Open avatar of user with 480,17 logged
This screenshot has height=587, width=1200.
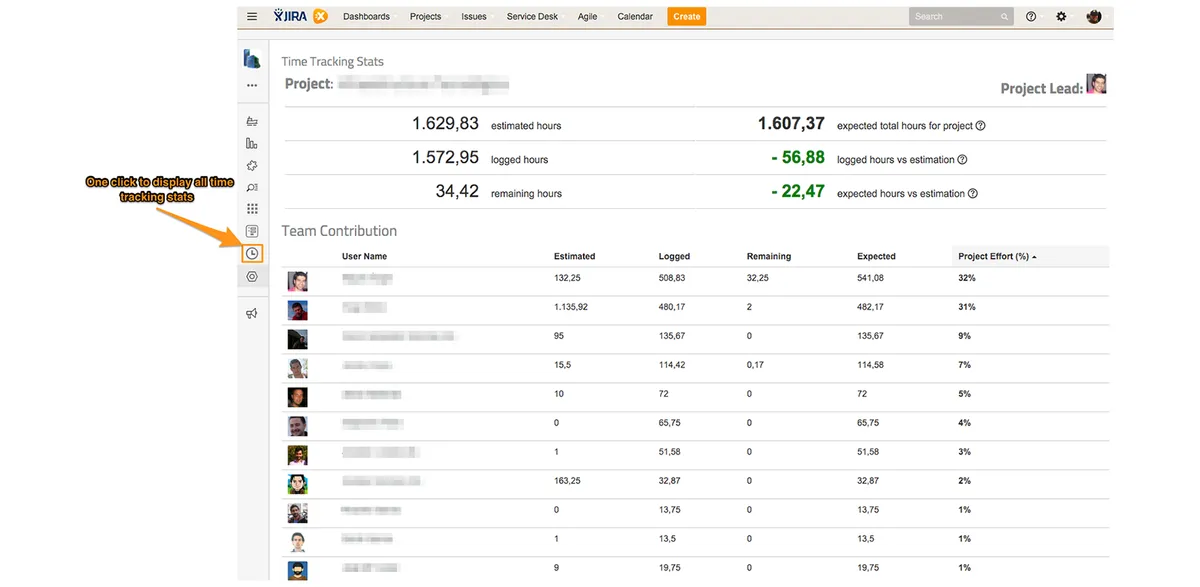click(298, 310)
